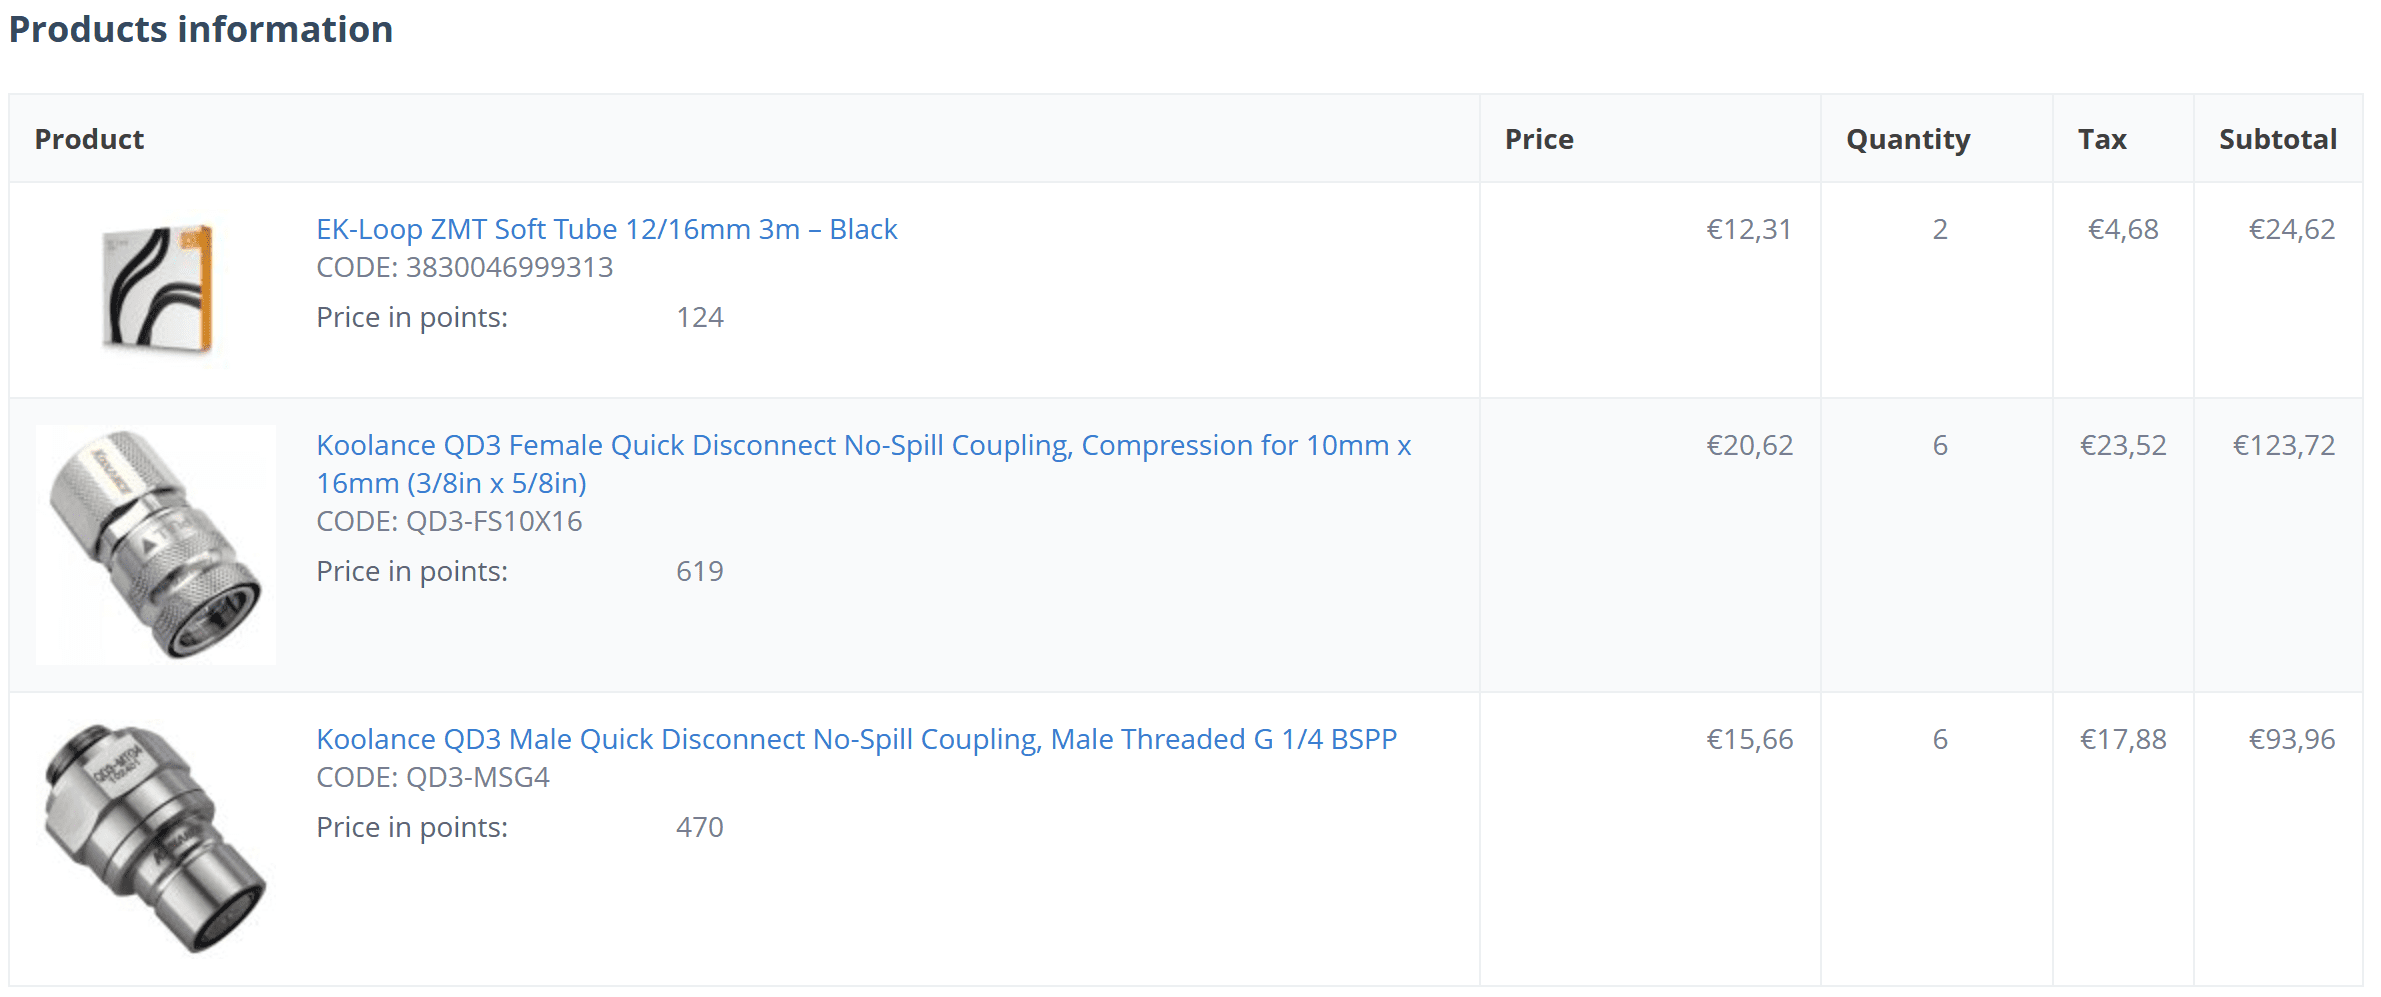Viewport: 2381px width, 997px height.
Task: Open the Koolance QD3 Male coupling link
Action: pyautogui.click(x=856, y=739)
